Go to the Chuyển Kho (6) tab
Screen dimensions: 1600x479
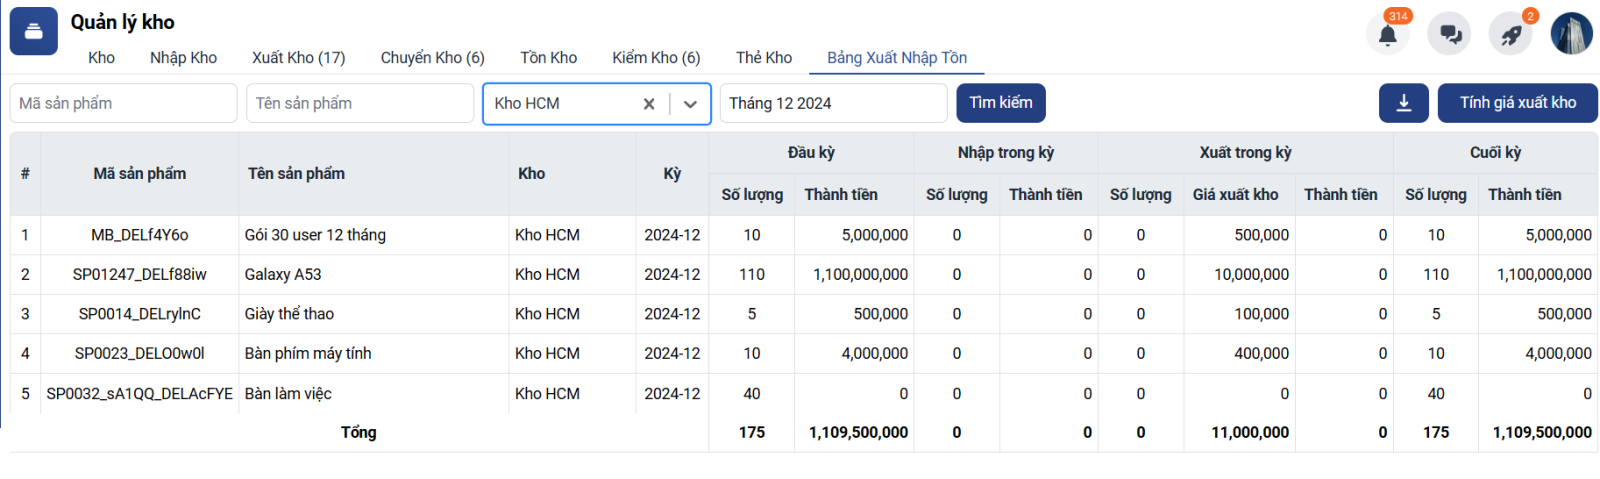(432, 58)
